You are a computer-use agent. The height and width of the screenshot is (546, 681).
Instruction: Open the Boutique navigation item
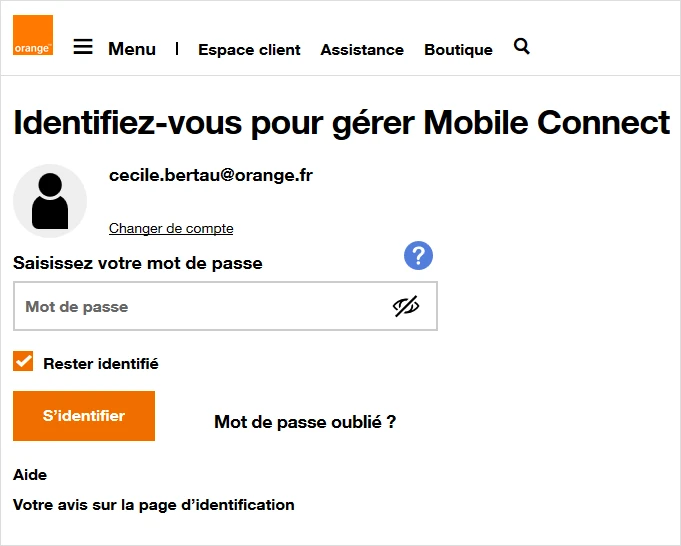pos(458,50)
